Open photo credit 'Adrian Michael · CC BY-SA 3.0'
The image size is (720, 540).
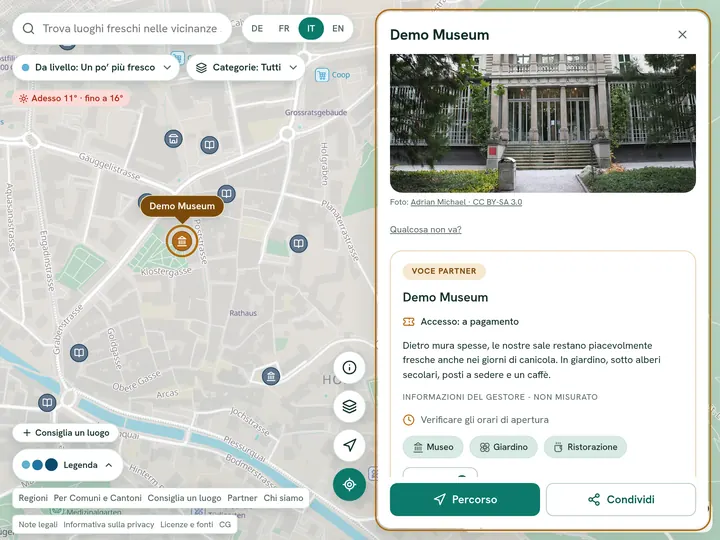click(x=466, y=202)
